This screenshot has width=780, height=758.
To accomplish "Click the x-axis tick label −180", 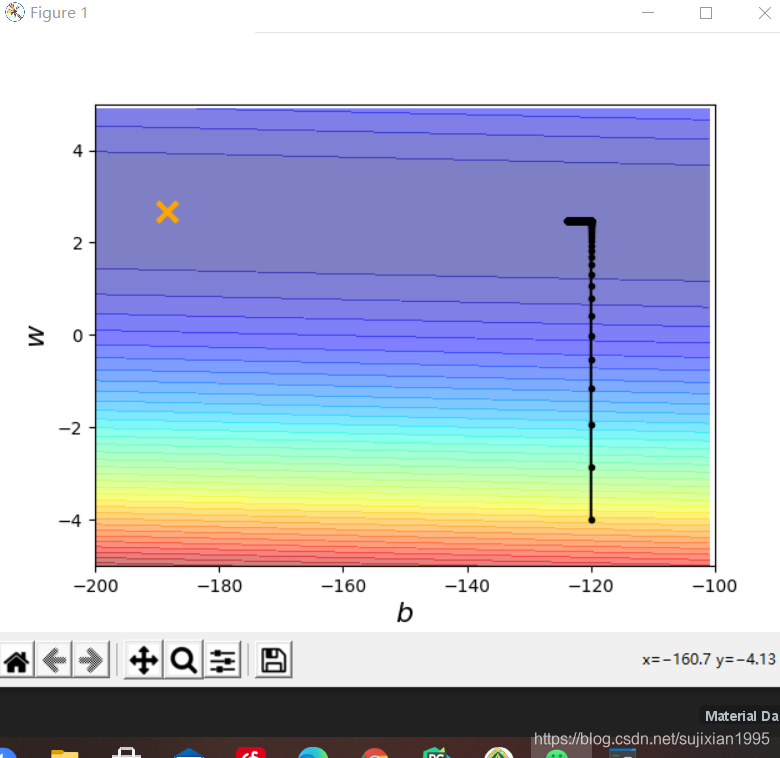I will click(x=219, y=586).
